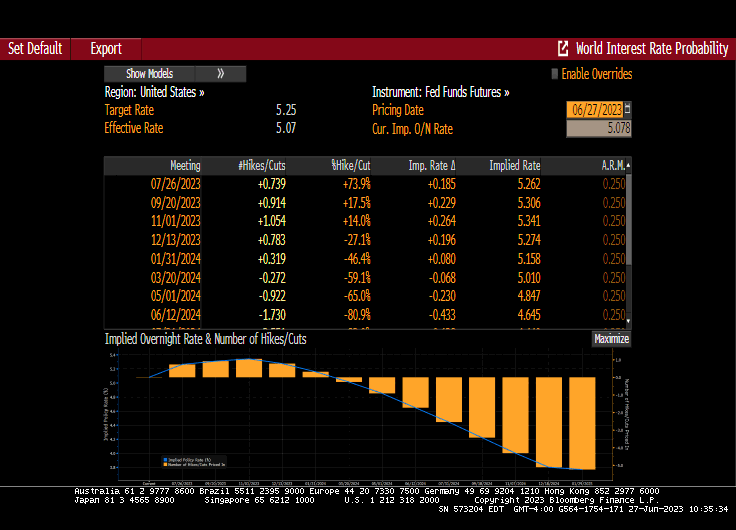Click the Implied Policy Rate legend marker
This screenshot has height=530, width=736.
(x=164, y=459)
